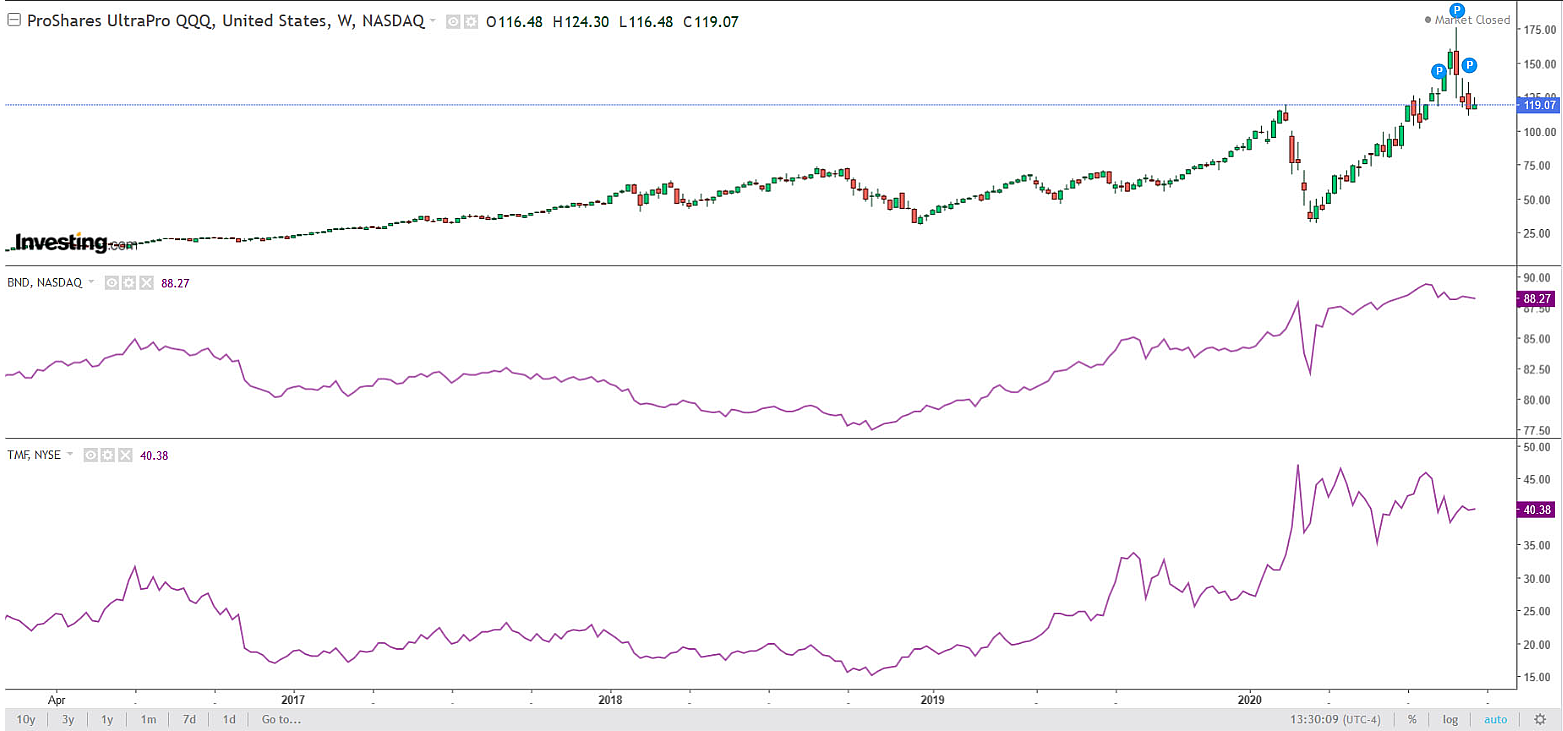The height and width of the screenshot is (731, 1563).
Task: Select the 1m time range
Action: 148,719
